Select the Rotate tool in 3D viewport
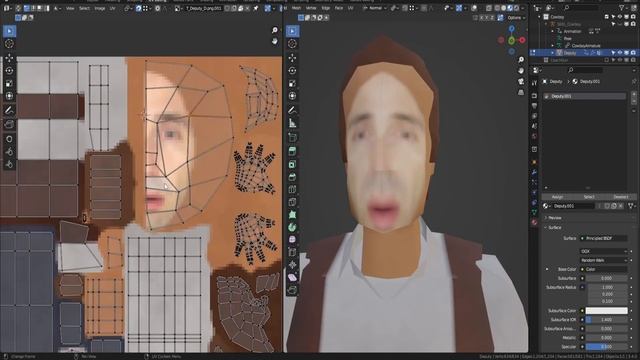 (x=292, y=71)
